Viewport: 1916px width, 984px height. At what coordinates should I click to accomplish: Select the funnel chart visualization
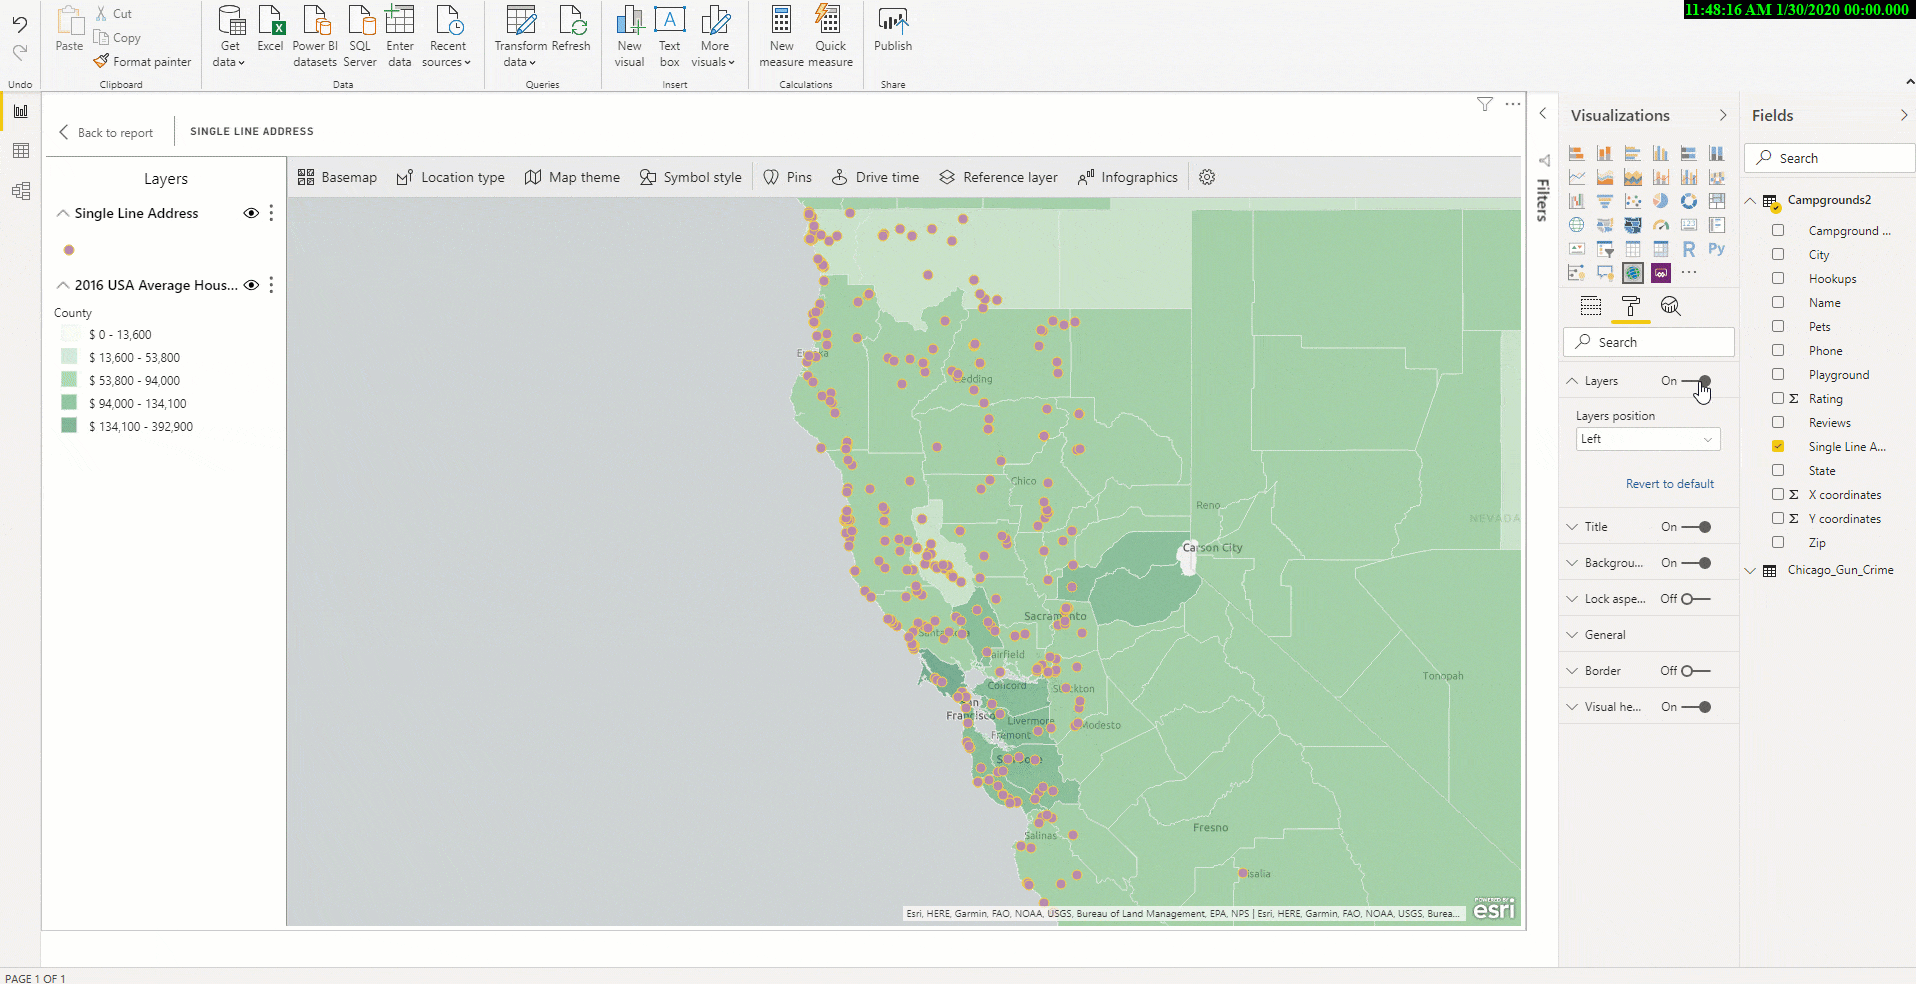coord(1605,201)
